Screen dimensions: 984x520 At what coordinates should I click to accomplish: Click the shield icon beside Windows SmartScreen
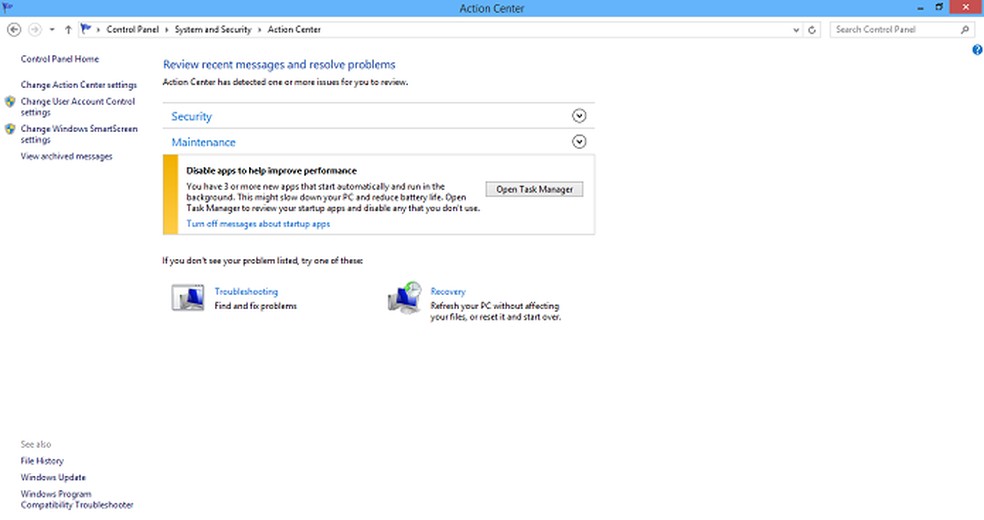tap(10, 129)
